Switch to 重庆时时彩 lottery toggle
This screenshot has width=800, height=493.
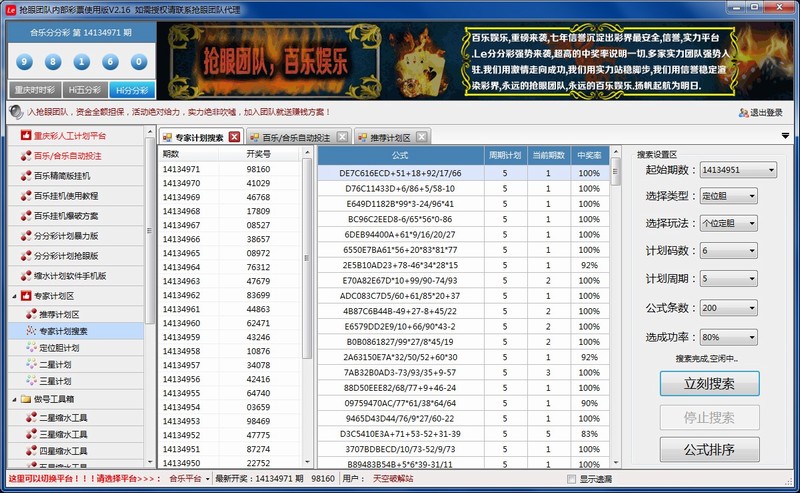click(35, 89)
